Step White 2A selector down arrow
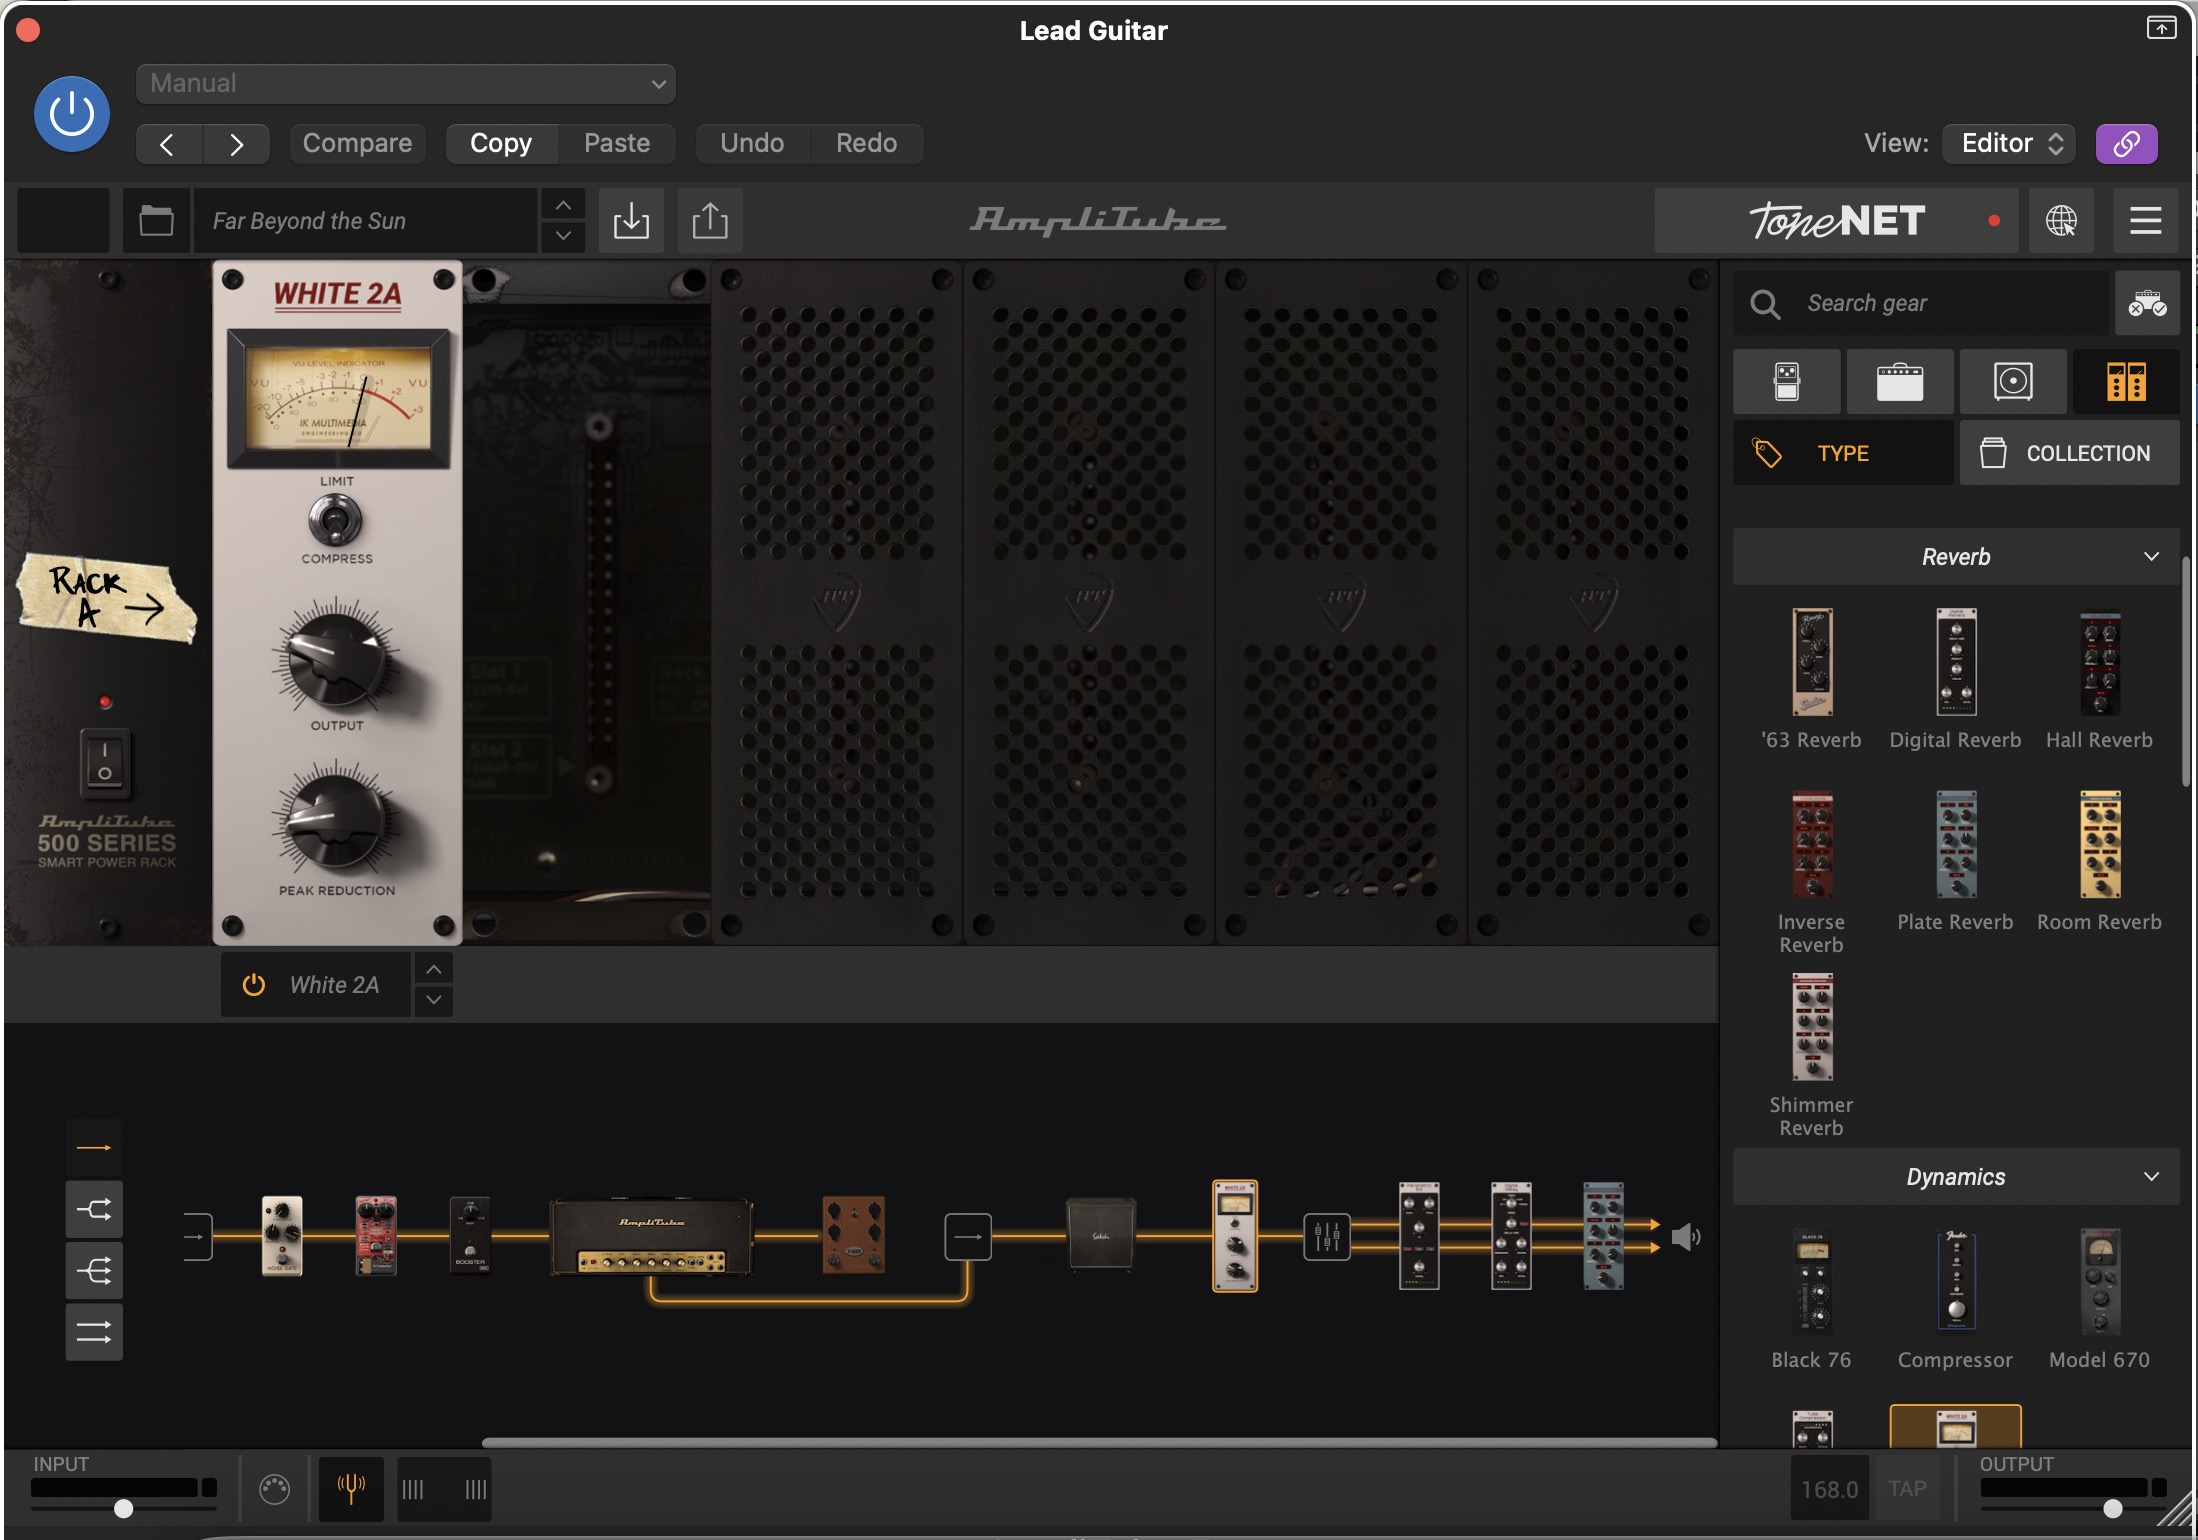 click(434, 1000)
